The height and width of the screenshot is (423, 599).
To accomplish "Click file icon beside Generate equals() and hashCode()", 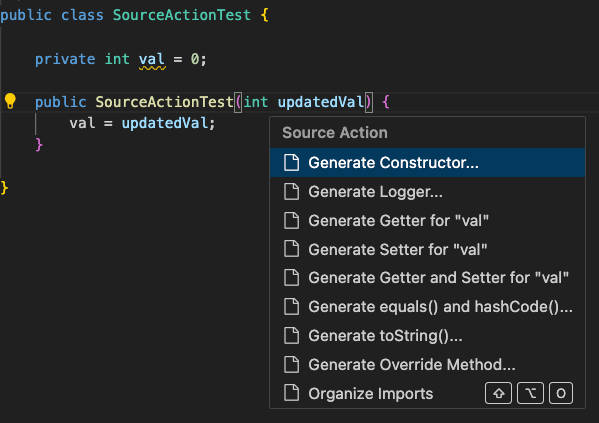I will point(291,306).
